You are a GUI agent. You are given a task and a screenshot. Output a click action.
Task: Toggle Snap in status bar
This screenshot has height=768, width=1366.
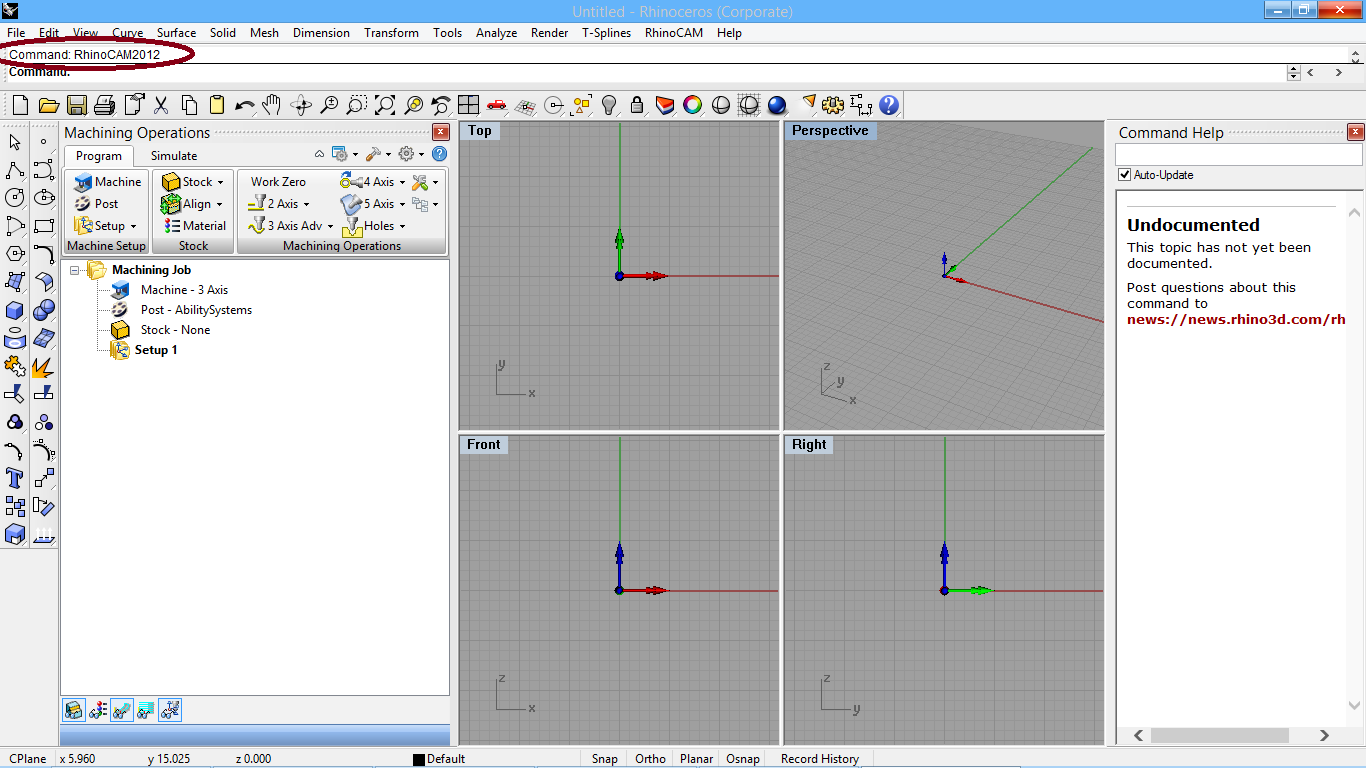(604, 759)
